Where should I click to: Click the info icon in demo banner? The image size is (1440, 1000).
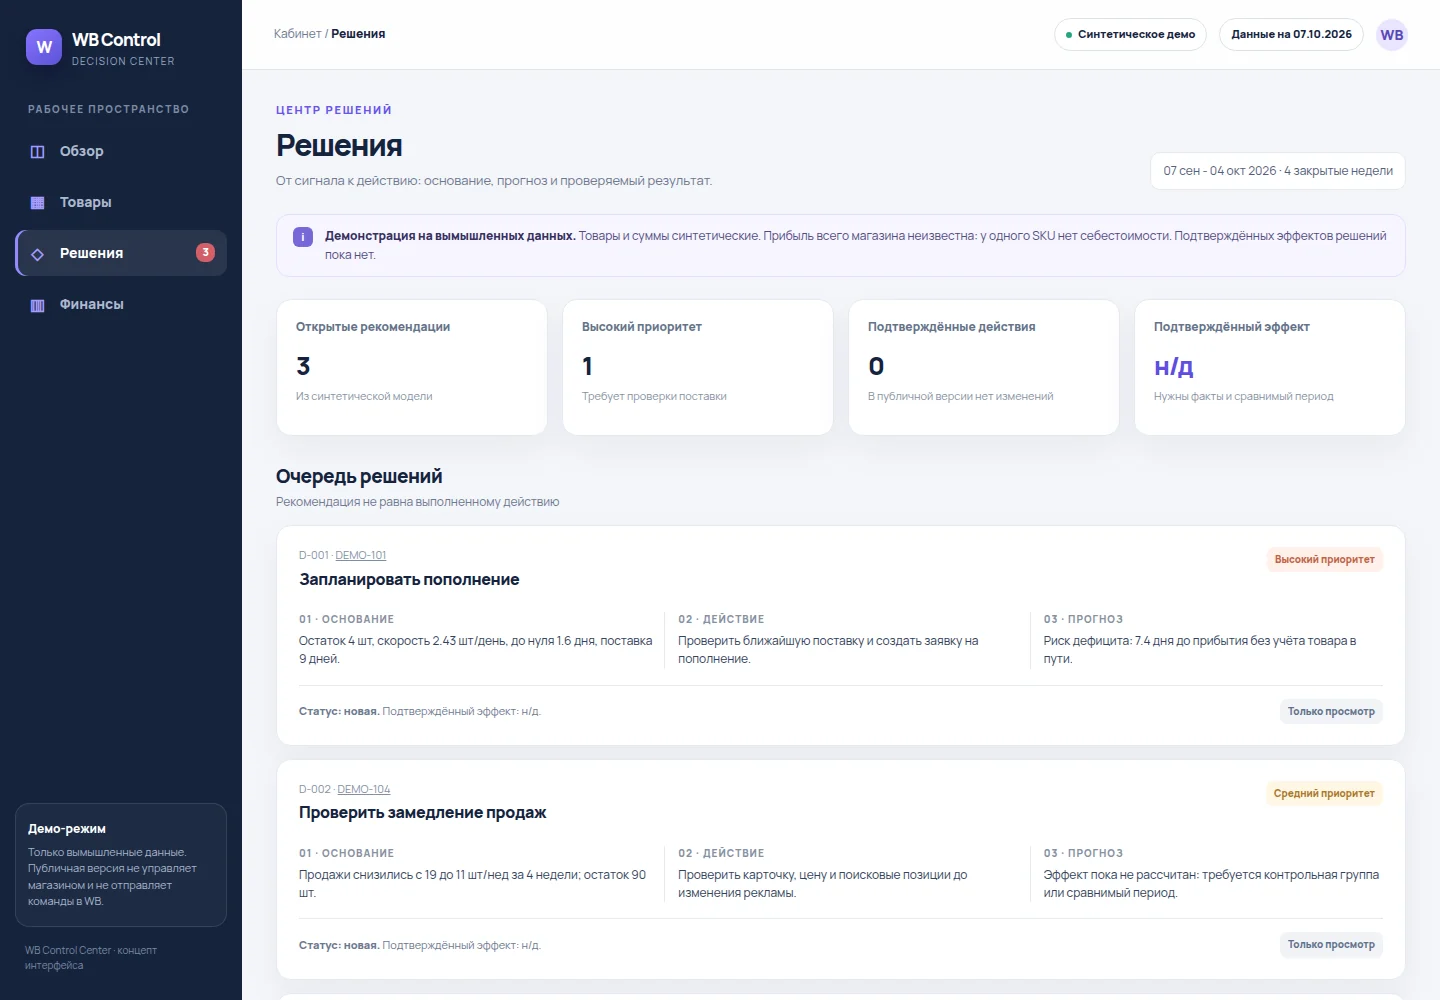[x=302, y=237]
